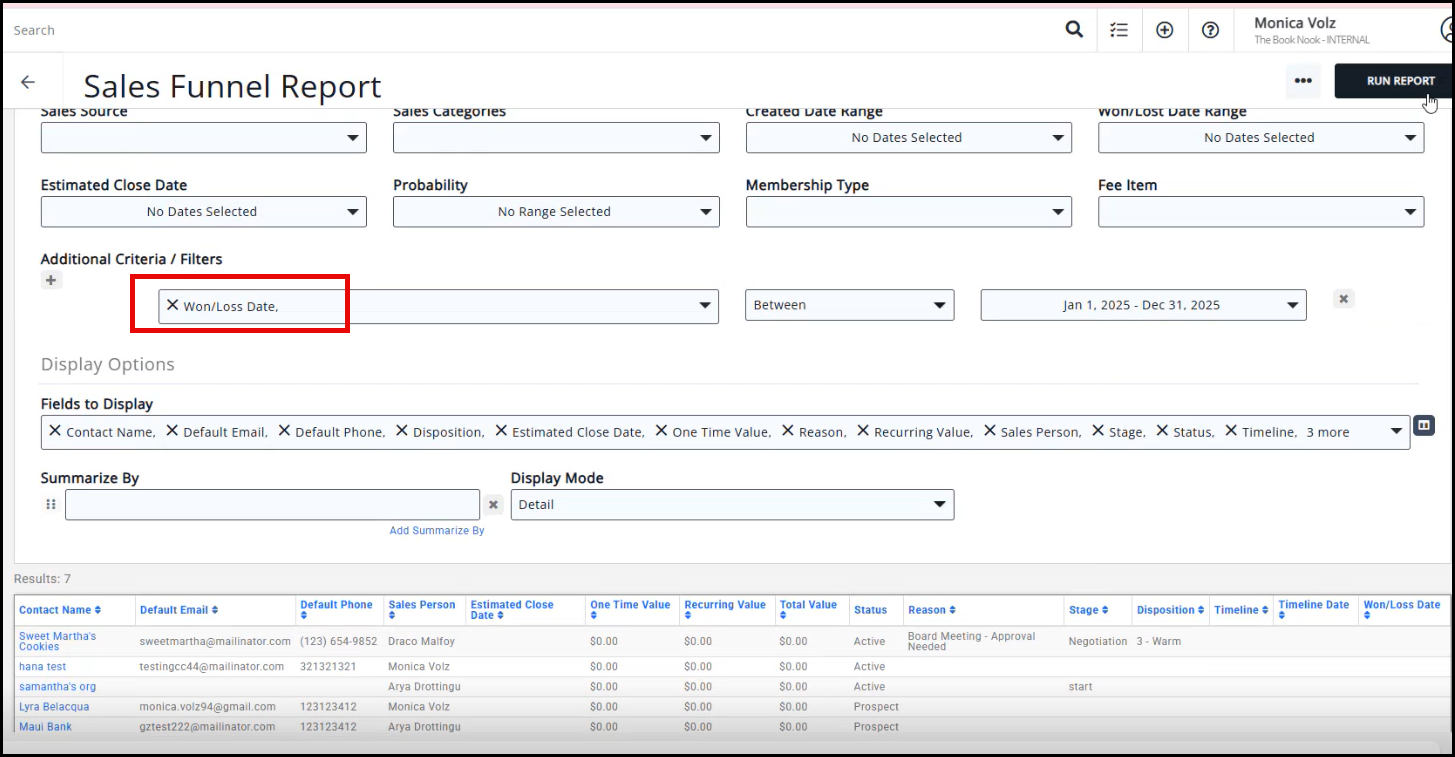The height and width of the screenshot is (757, 1455).
Task: Remove Contact Name from displayed fields
Action: tap(55, 432)
